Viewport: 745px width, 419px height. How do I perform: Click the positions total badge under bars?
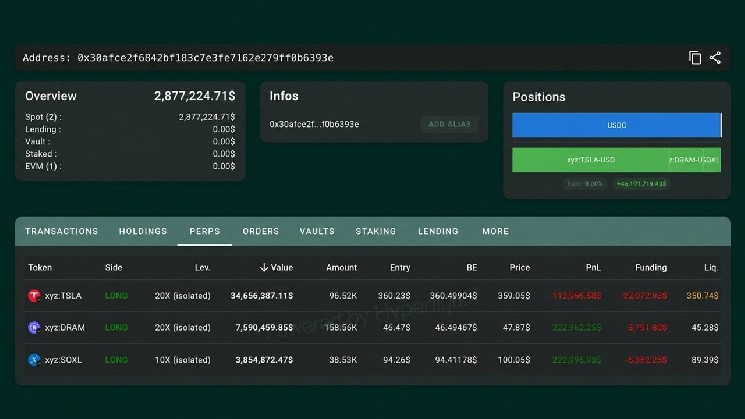coord(641,183)
